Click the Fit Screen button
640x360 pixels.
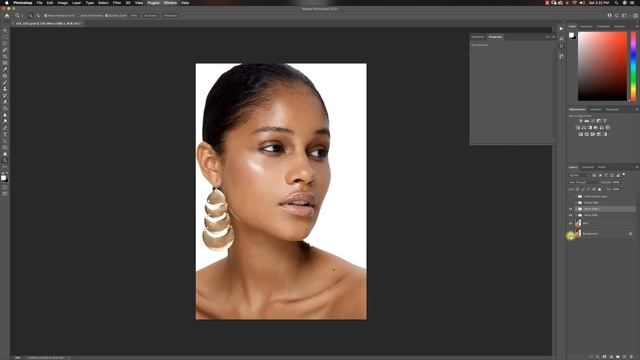[x=151, y=16]
